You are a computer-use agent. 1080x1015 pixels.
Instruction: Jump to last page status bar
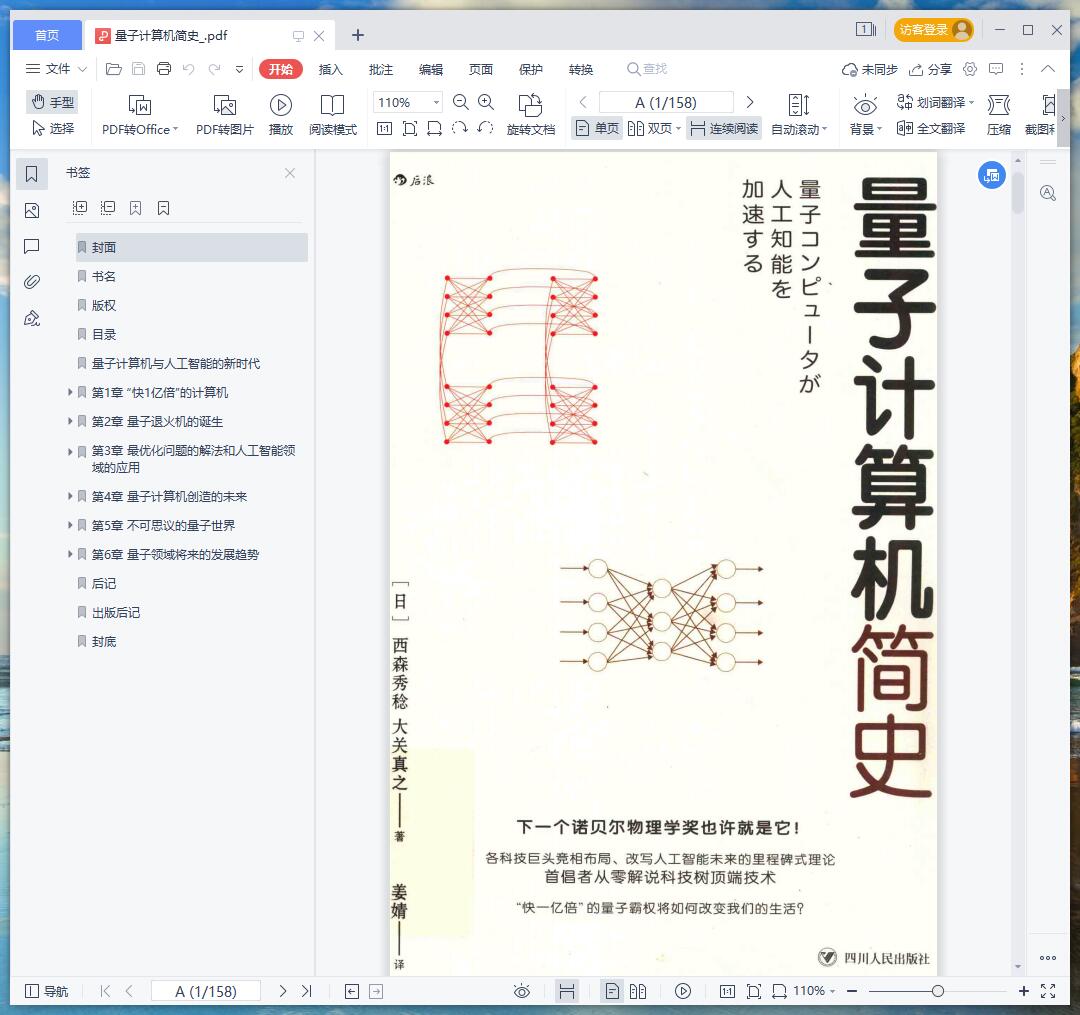(x=307, y=991)
